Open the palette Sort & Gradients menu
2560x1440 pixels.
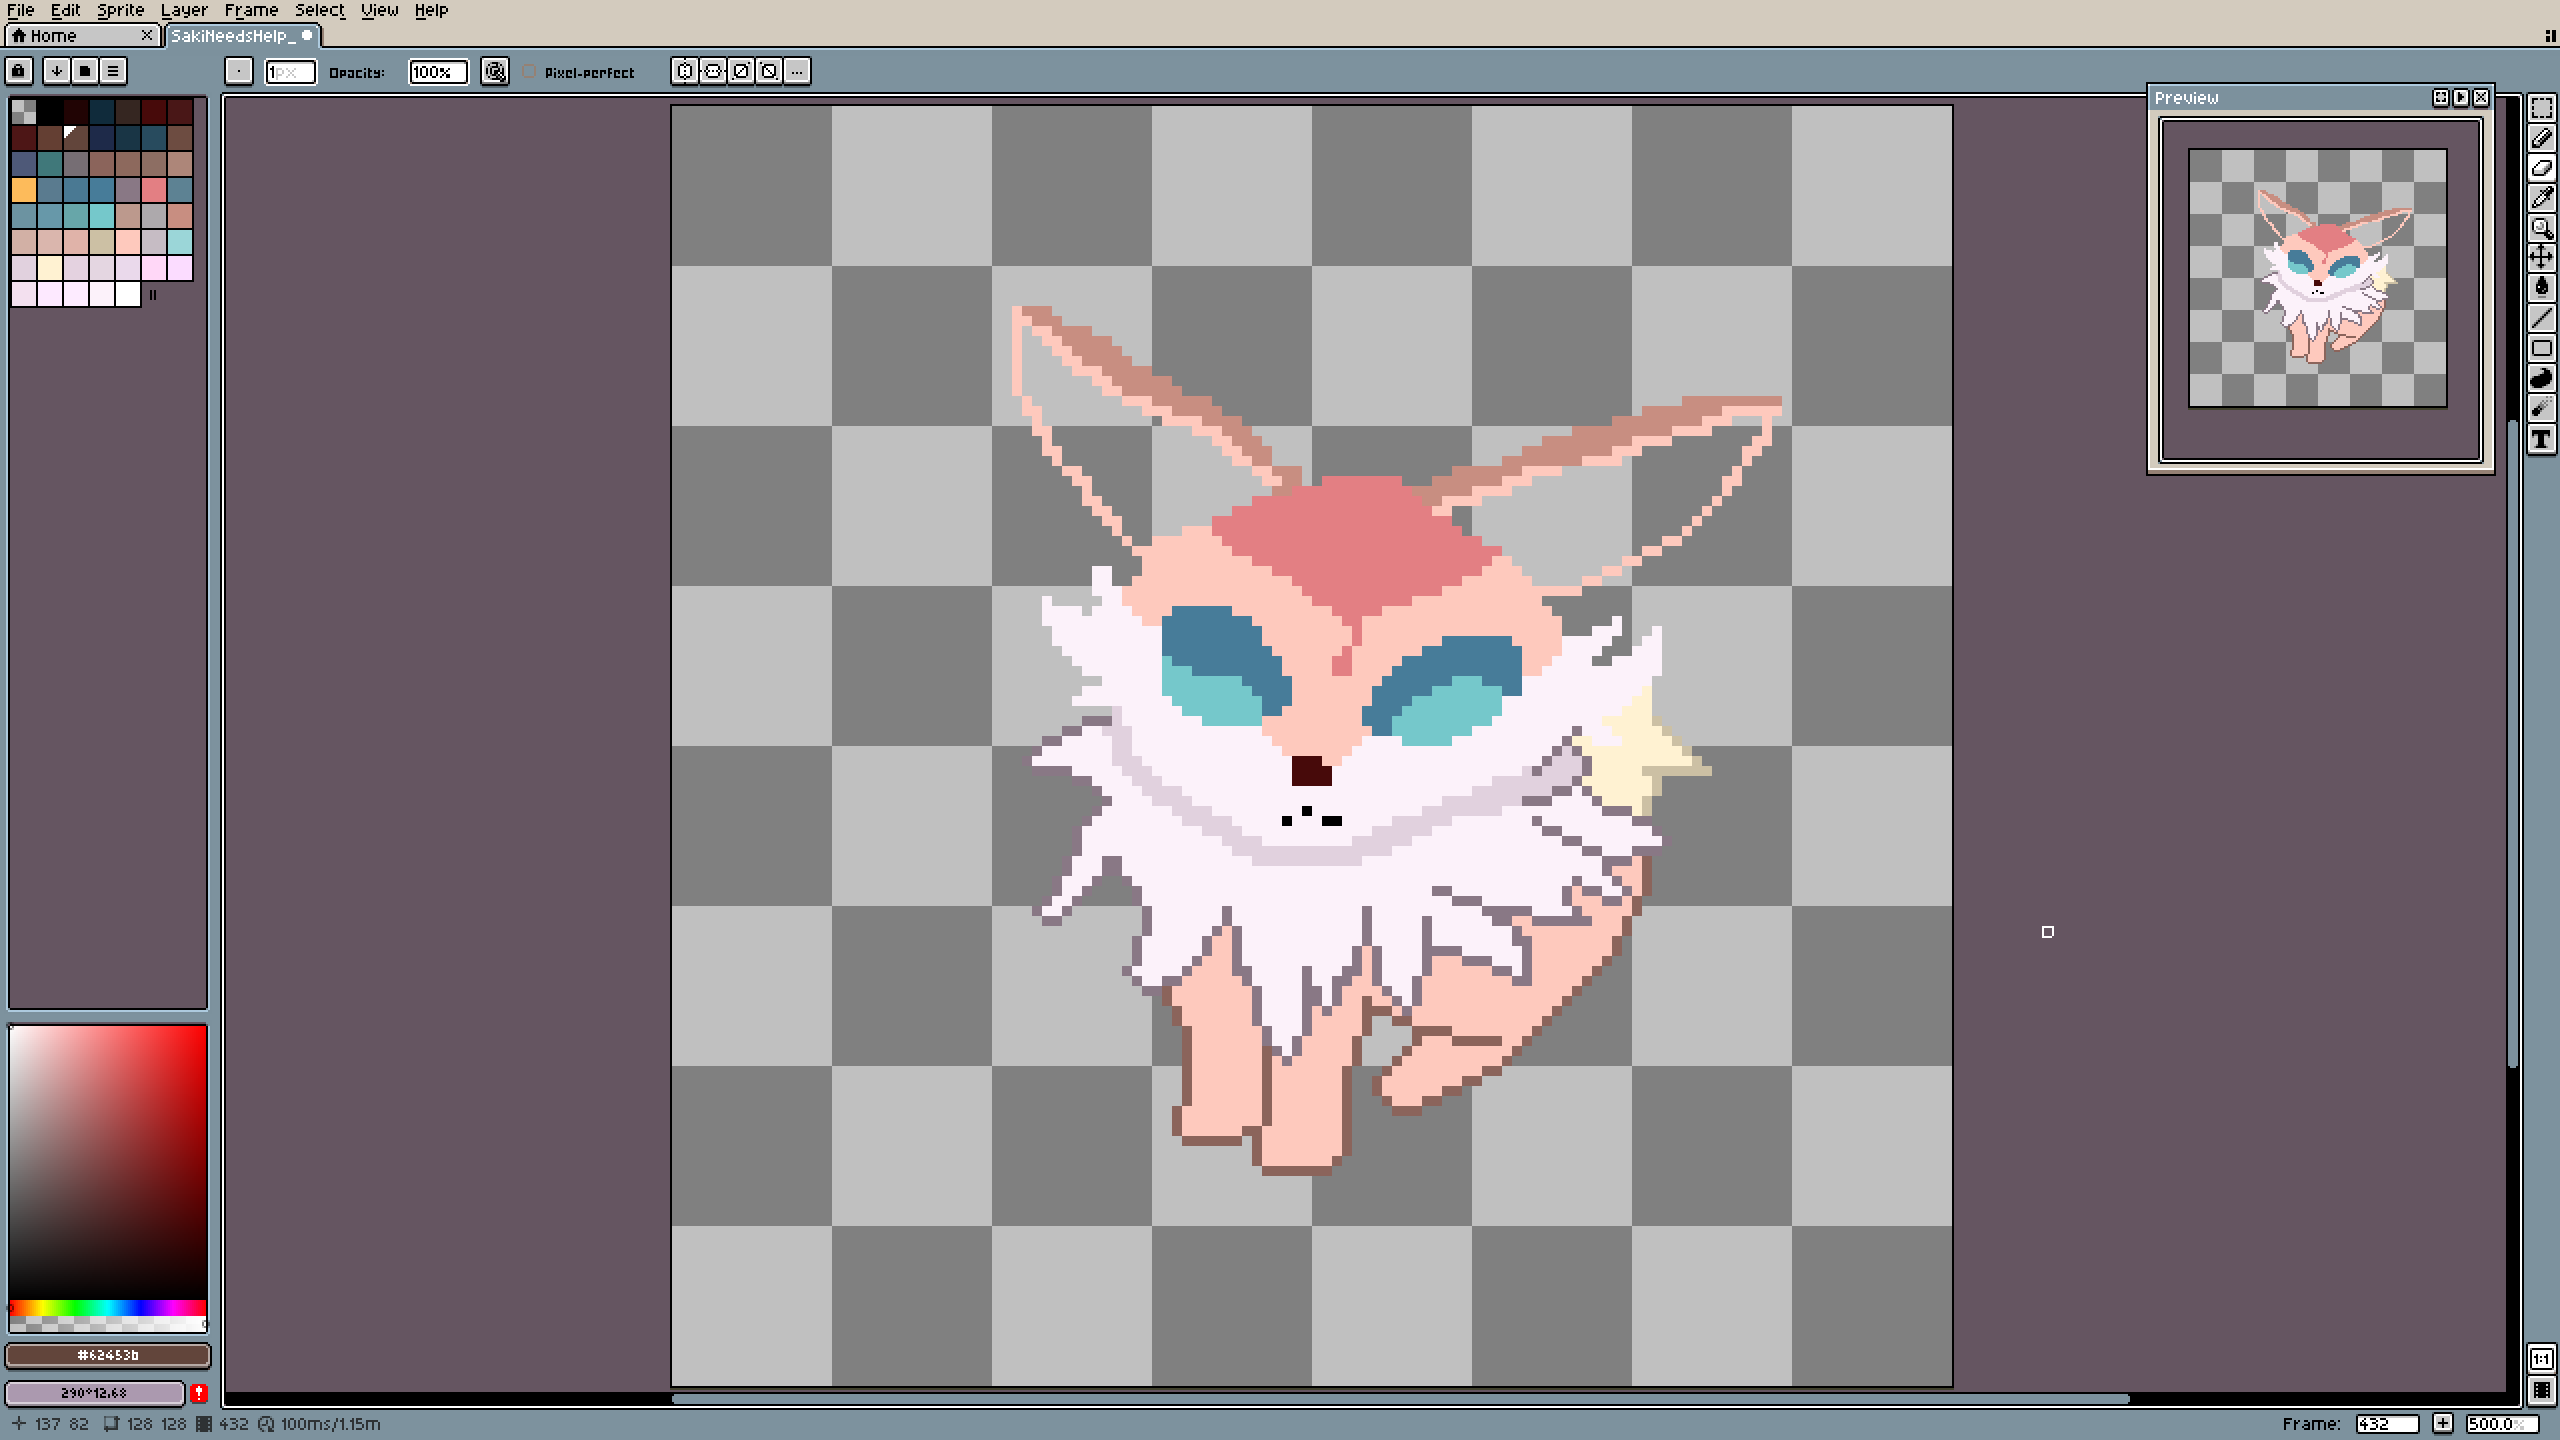click(57, 71)
